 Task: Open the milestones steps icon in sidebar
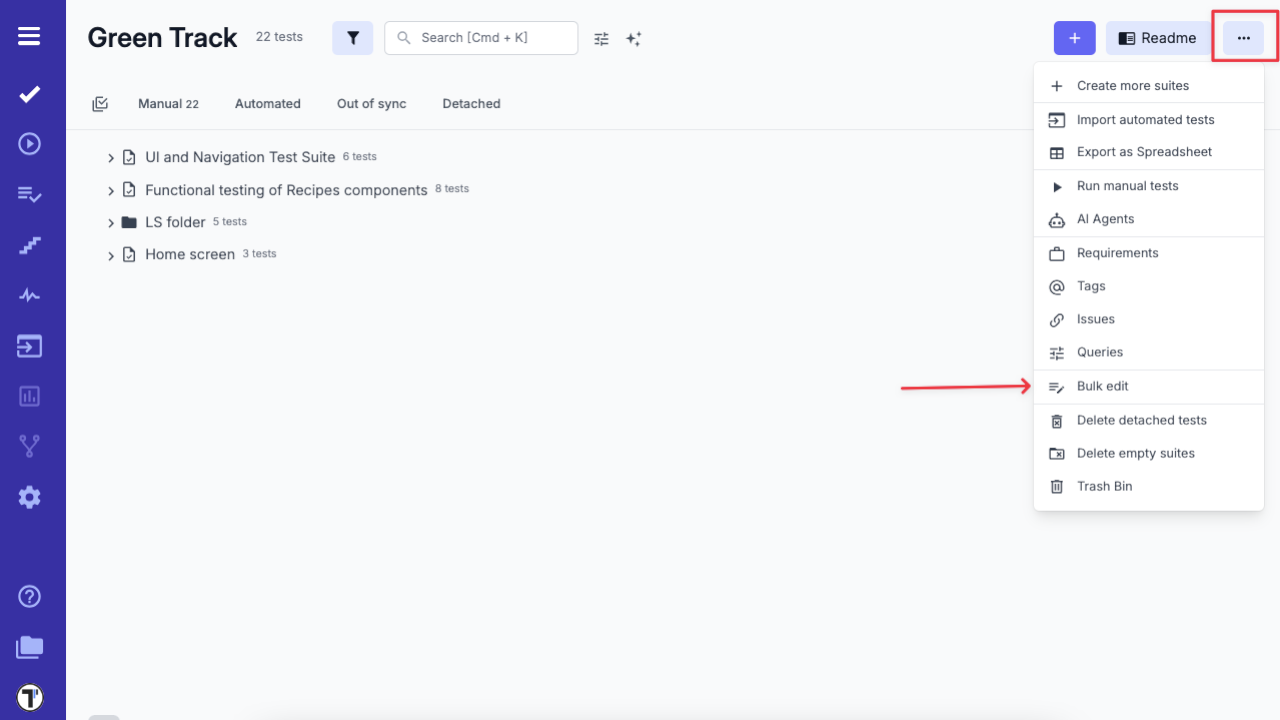point(29,244)
